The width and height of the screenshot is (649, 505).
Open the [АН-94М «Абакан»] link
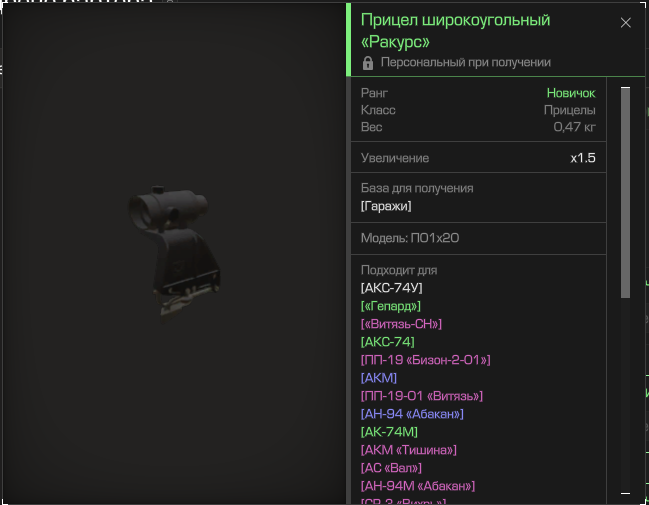[418, 486]
